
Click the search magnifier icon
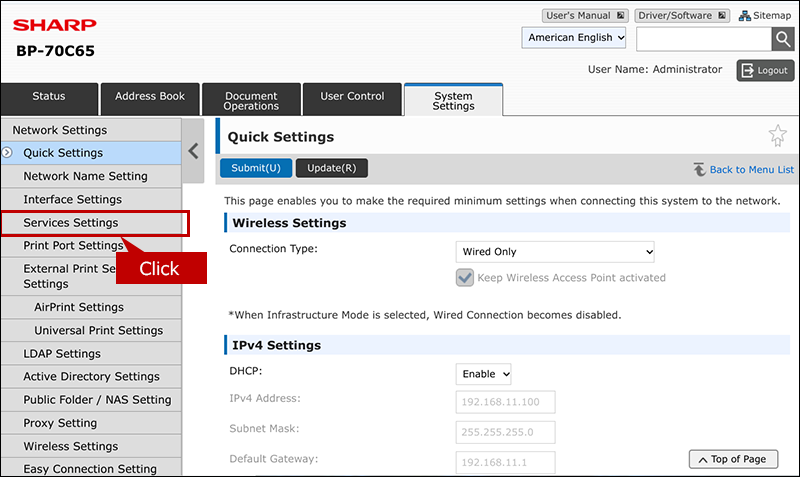(x=782, y=39)
